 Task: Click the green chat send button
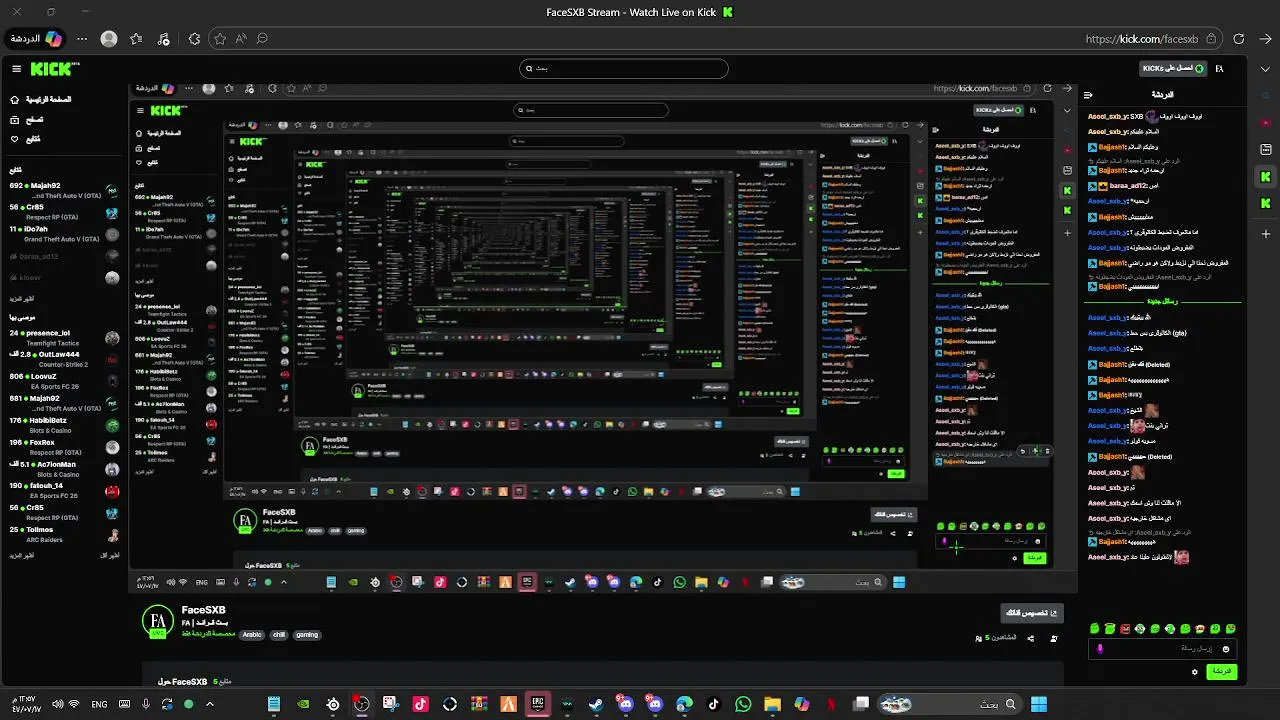click(x=1222, y=672)
